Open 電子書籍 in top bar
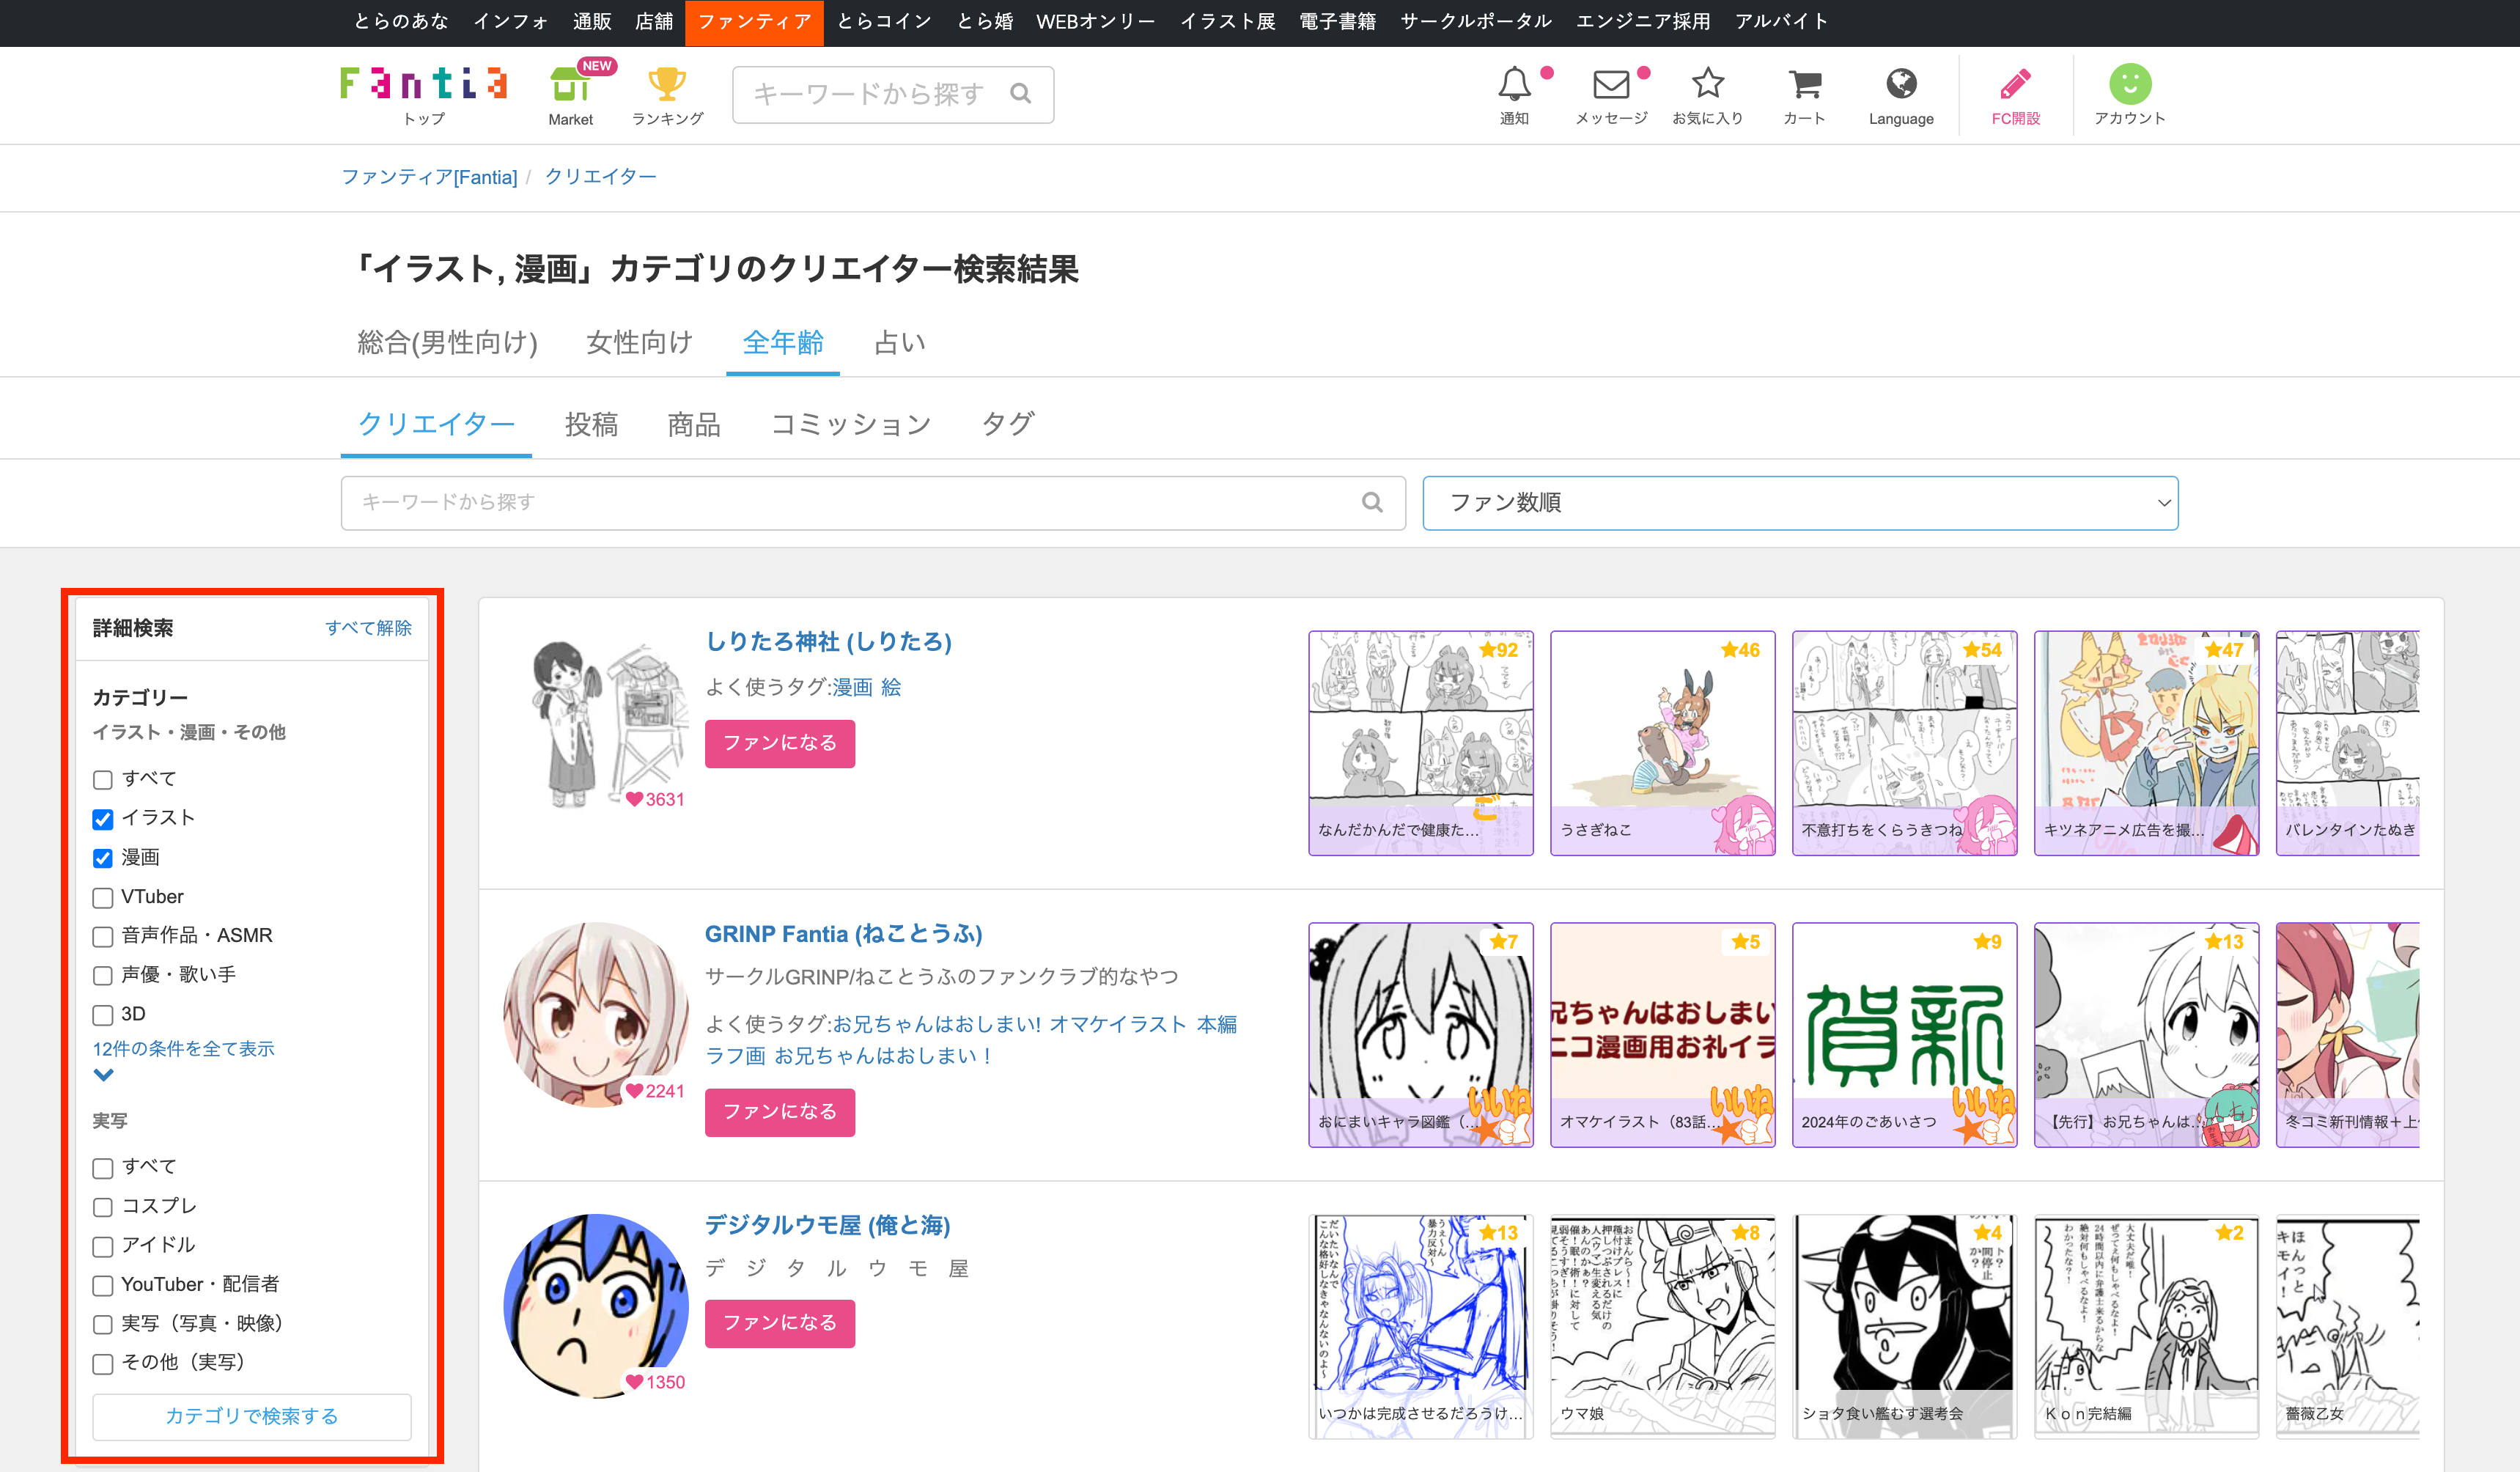 click(1337, 21)
